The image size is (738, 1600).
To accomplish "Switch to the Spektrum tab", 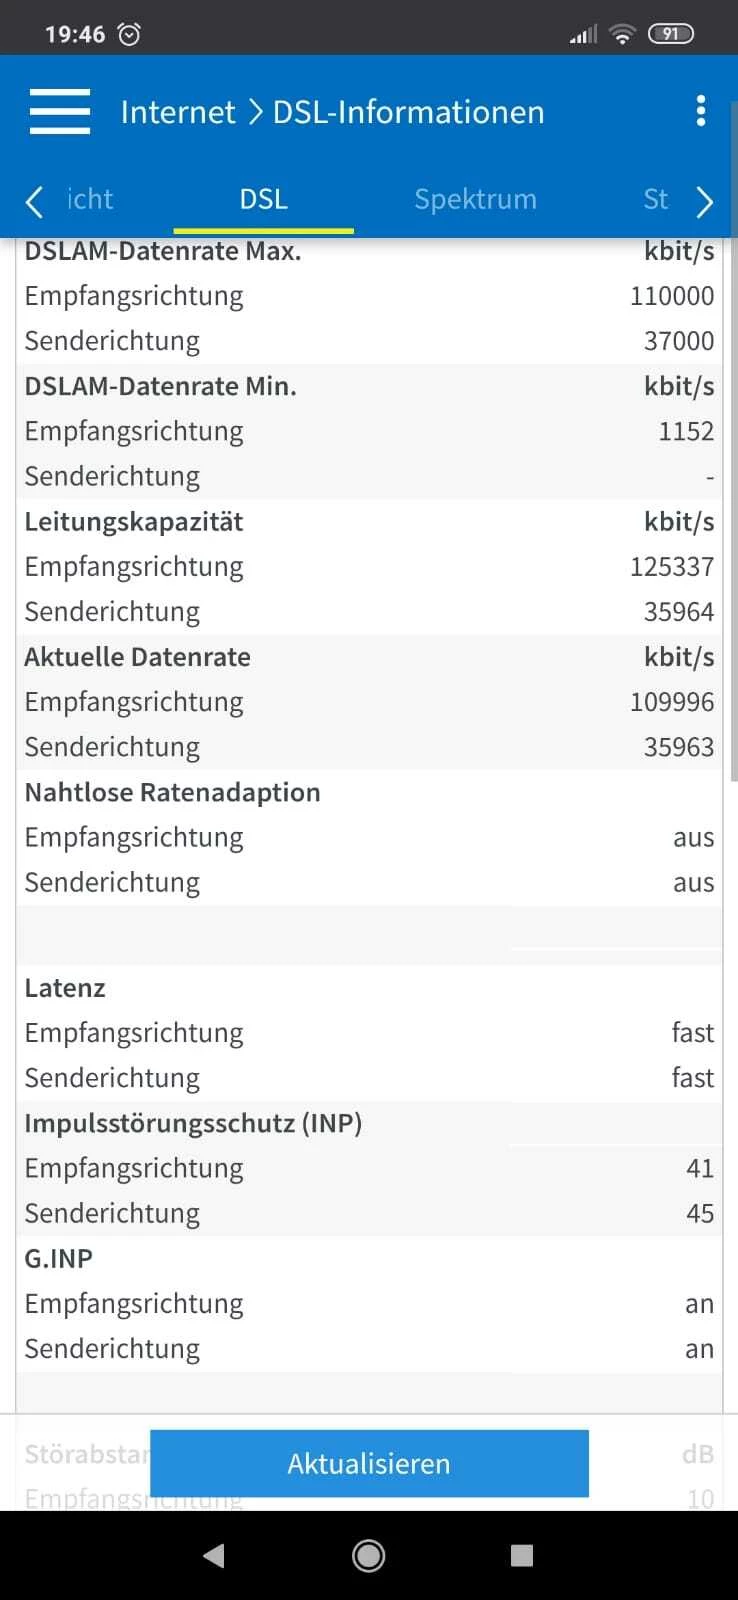I will pyautogui.click(x=475, y=199).
